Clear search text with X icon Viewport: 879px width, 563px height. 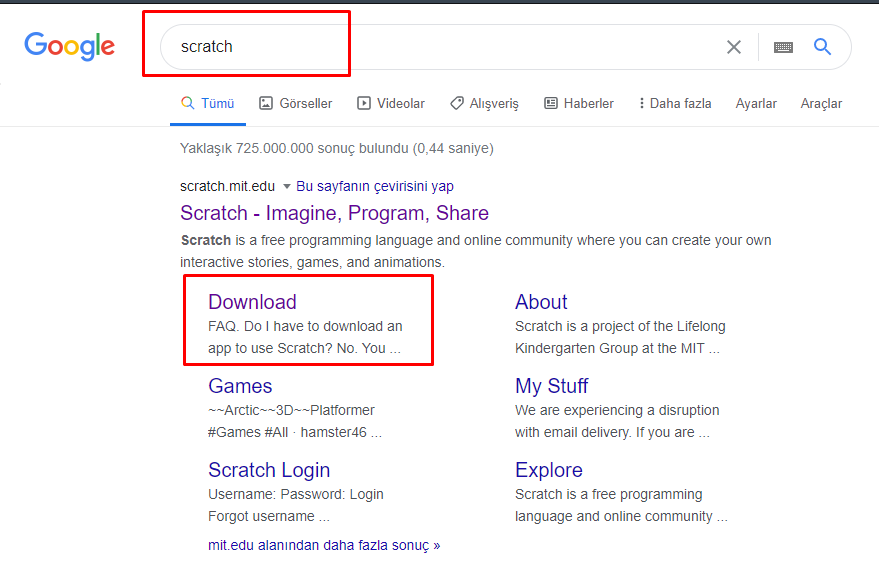(734, 47)
